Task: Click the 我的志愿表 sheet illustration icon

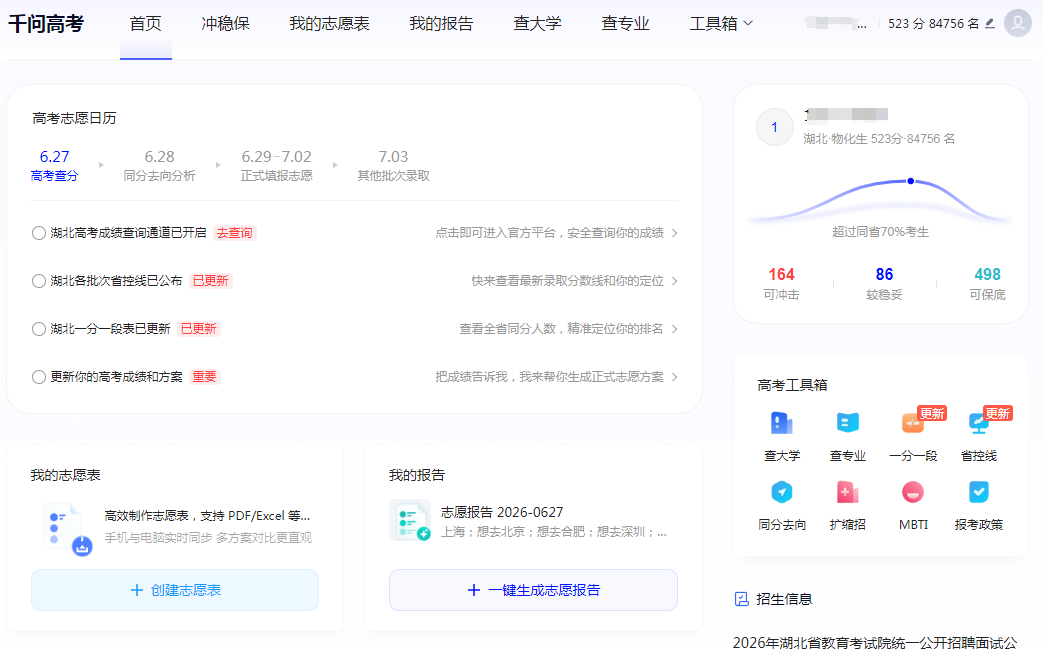Action: 67,529
